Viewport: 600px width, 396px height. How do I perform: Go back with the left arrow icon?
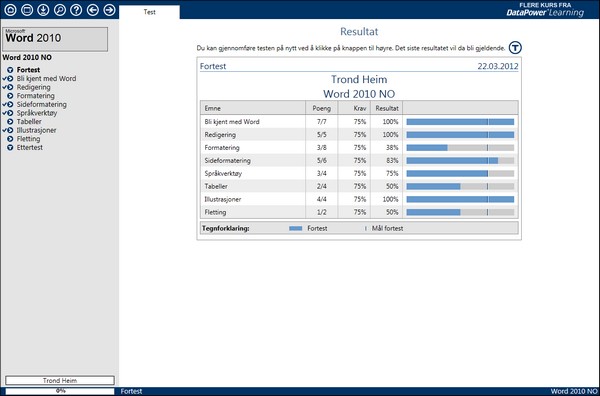[93, 10]
